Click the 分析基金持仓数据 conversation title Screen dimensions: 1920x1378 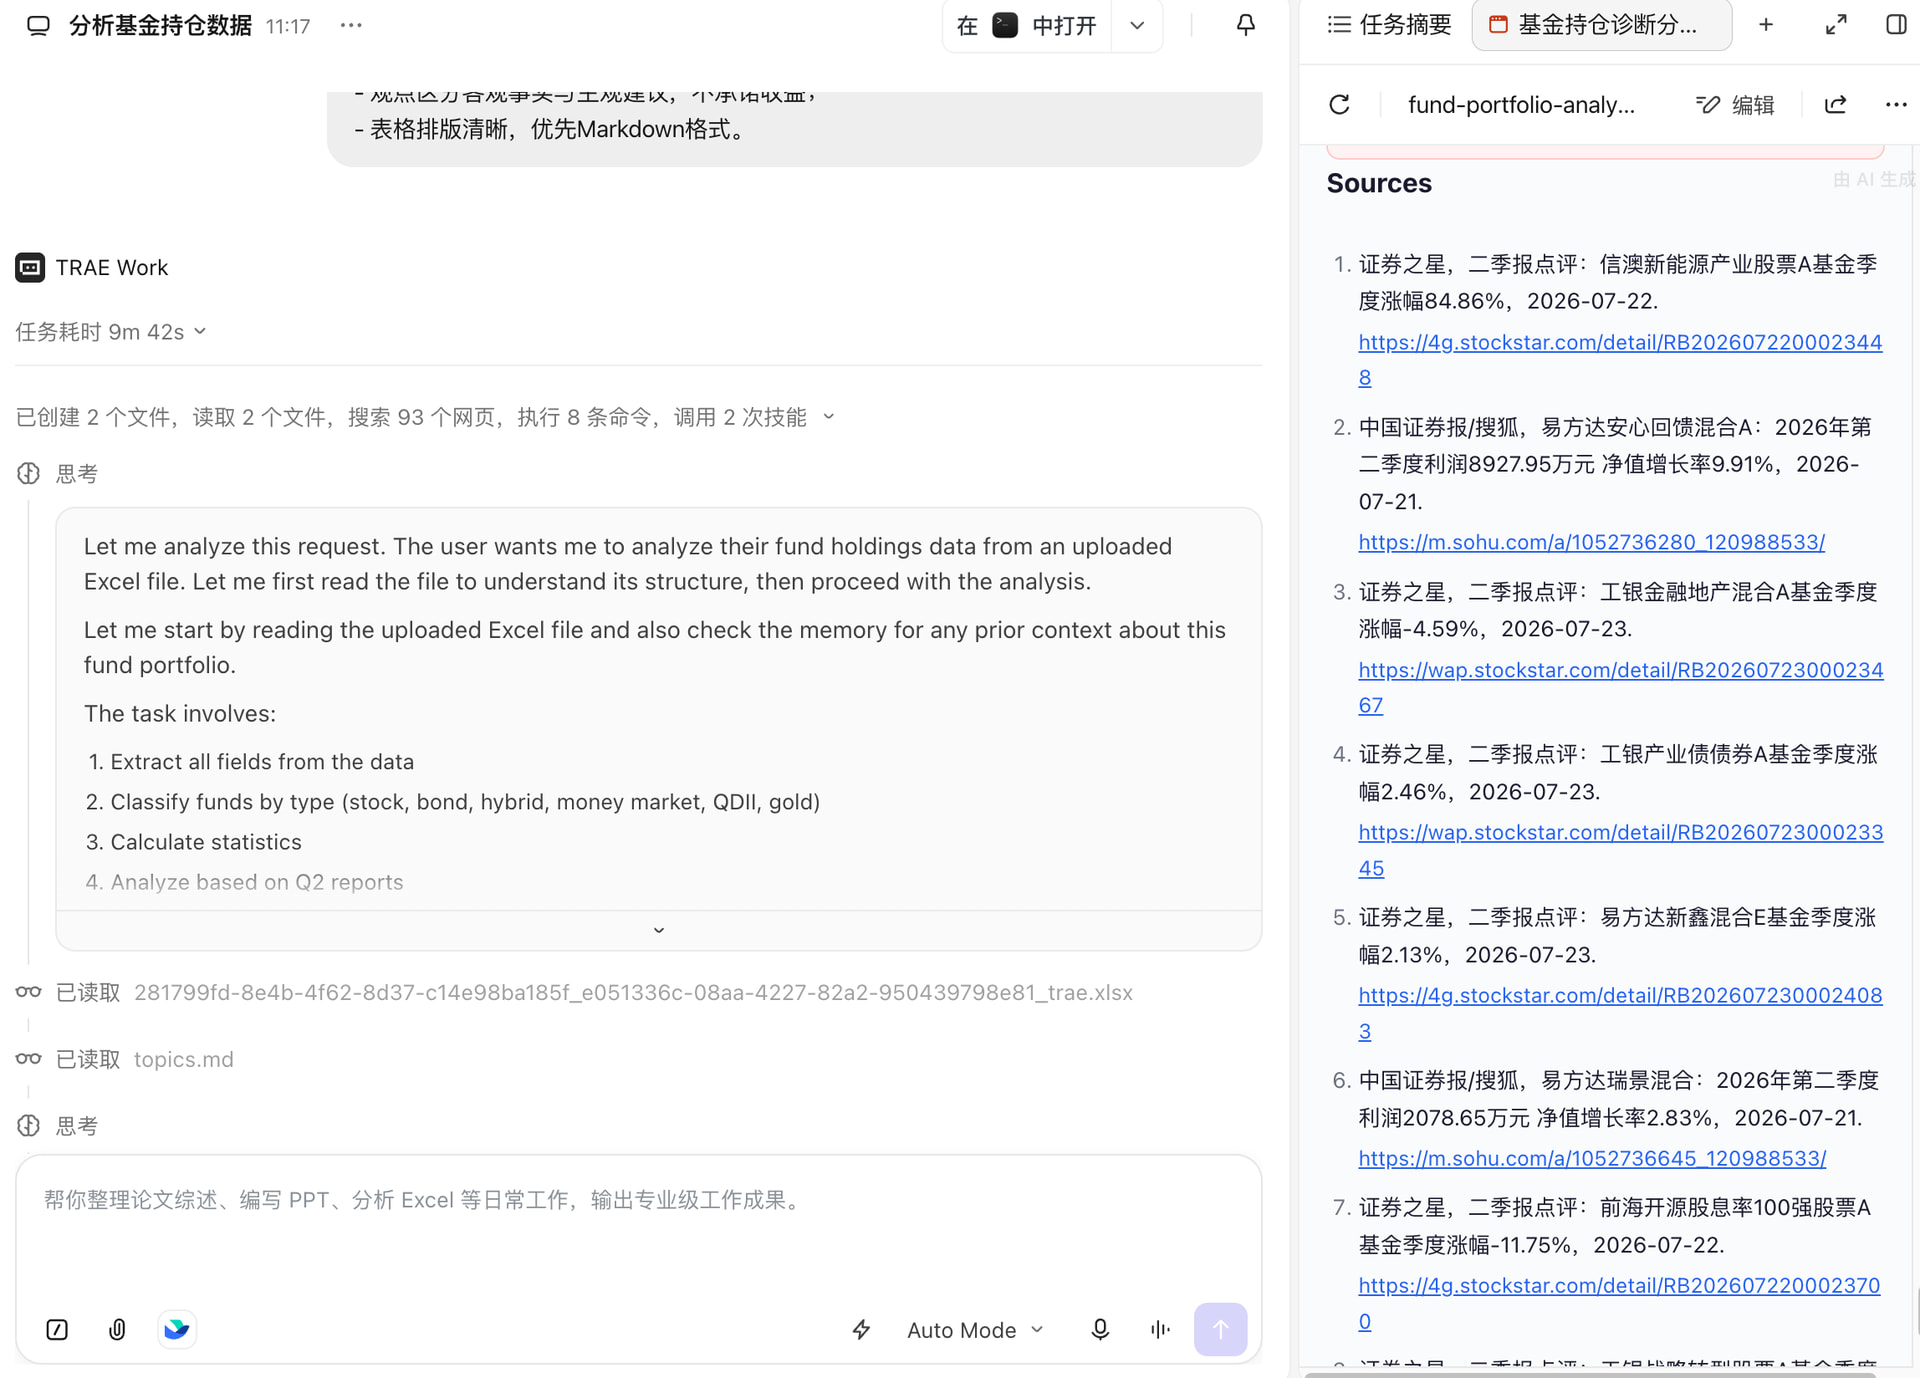(x=160, y=26)
